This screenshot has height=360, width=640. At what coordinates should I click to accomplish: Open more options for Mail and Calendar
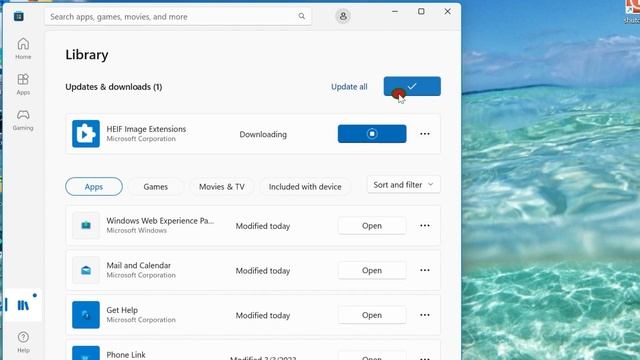coord(425,270)
